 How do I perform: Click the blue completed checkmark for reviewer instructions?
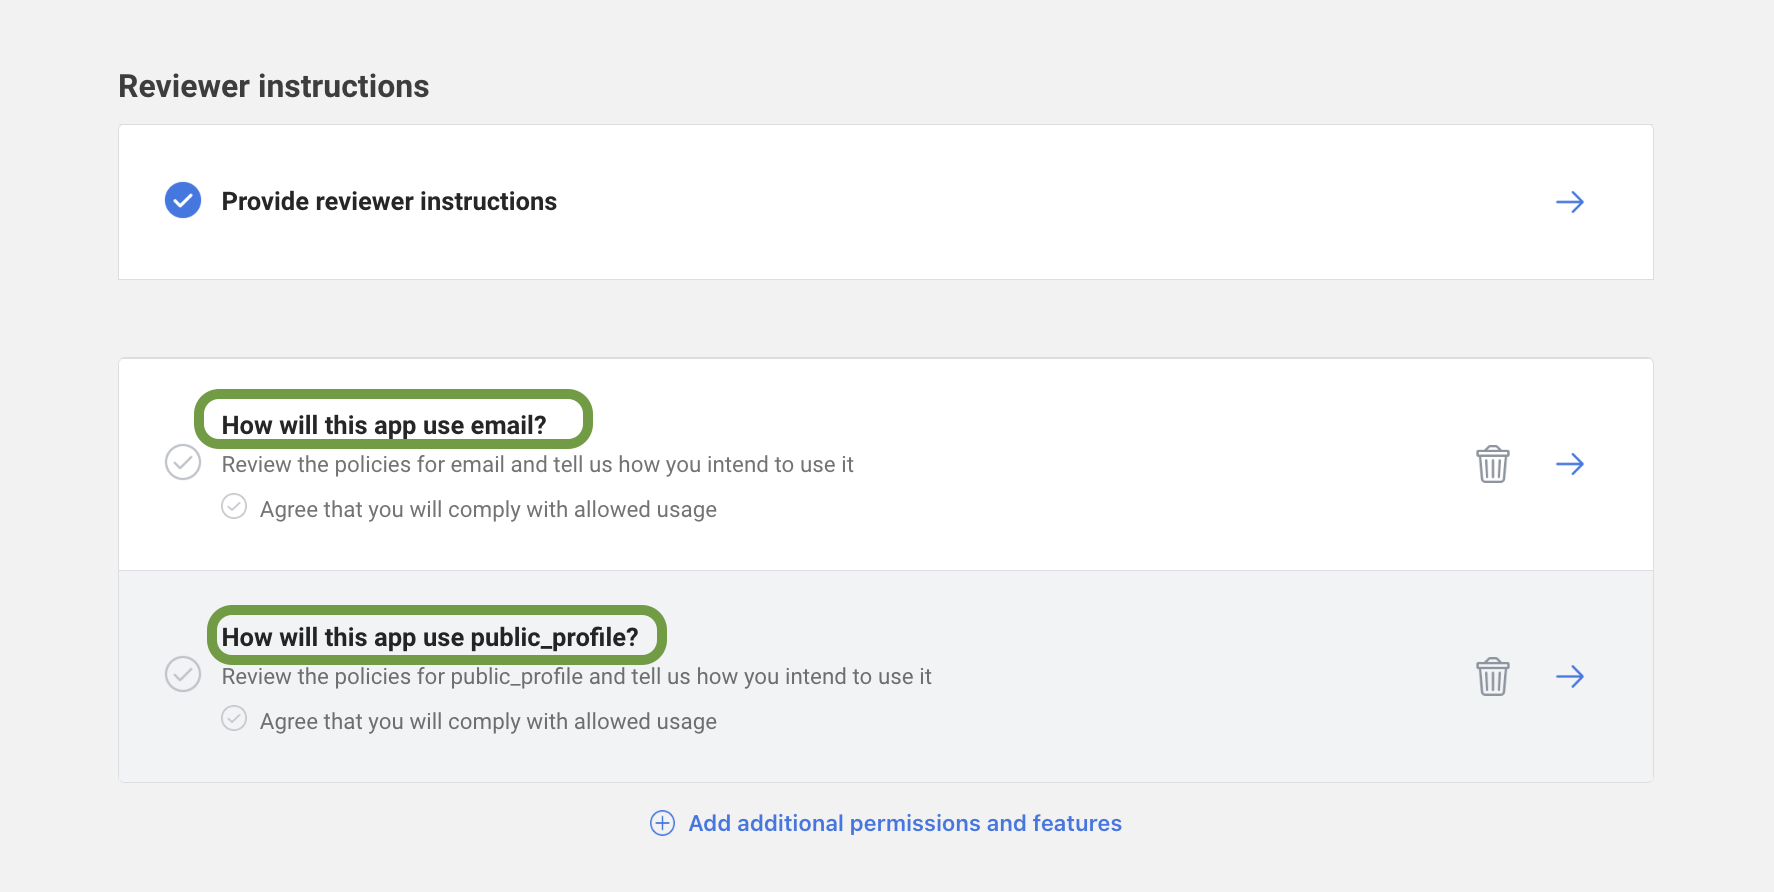(183, 201)
